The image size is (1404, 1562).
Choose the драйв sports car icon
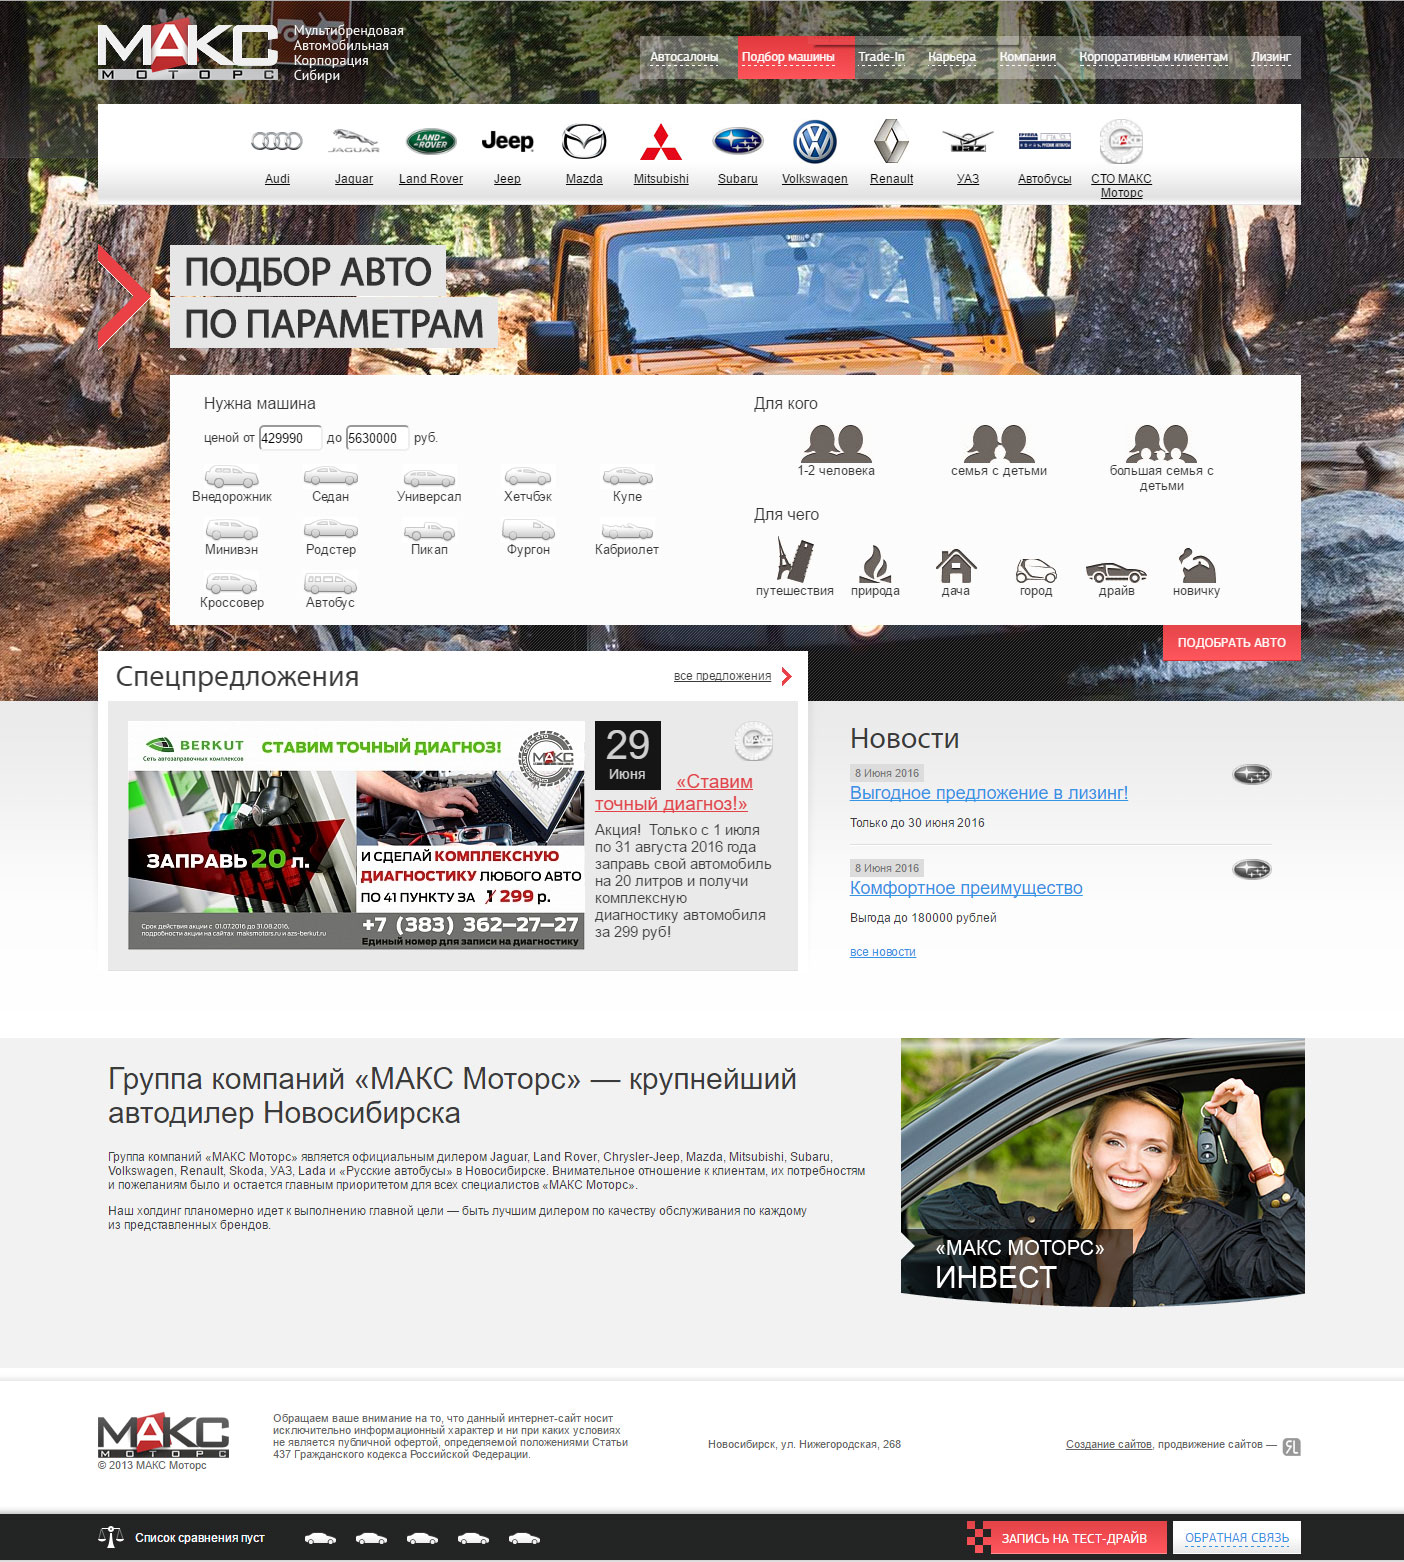pyautogui.click(x=1116, y=572)
